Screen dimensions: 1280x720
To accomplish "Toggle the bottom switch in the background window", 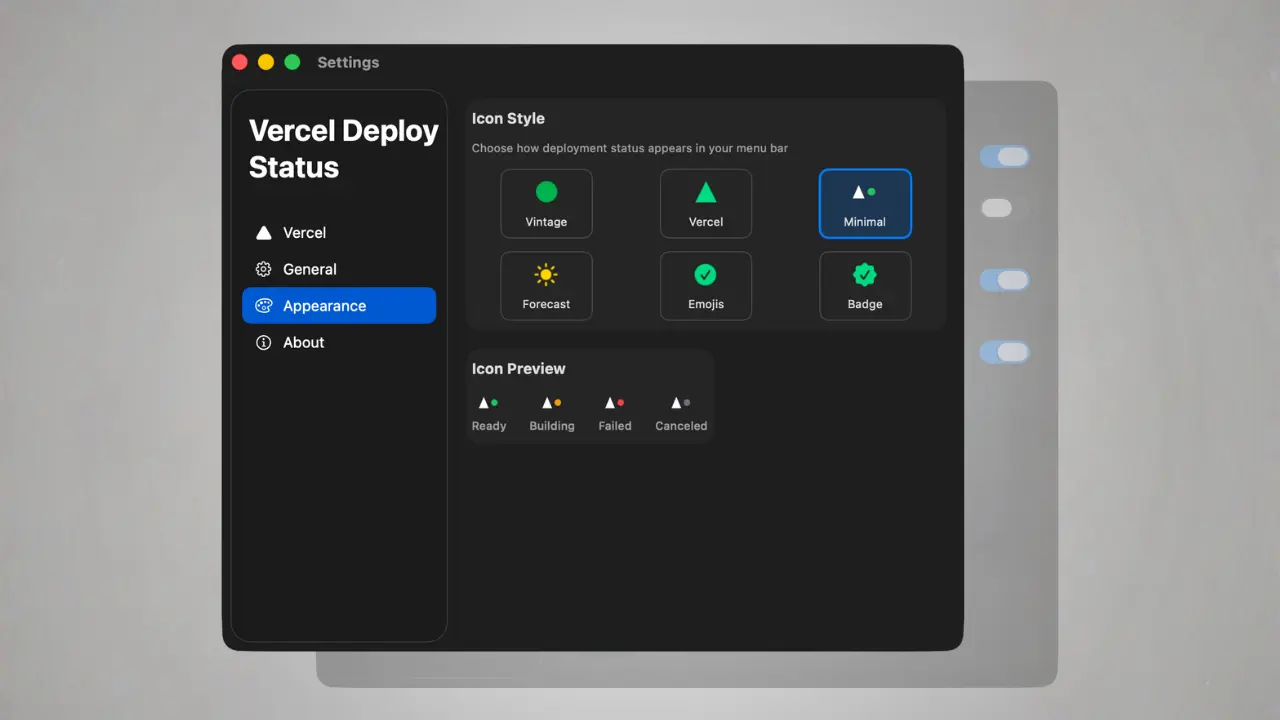I will 1004,352.
